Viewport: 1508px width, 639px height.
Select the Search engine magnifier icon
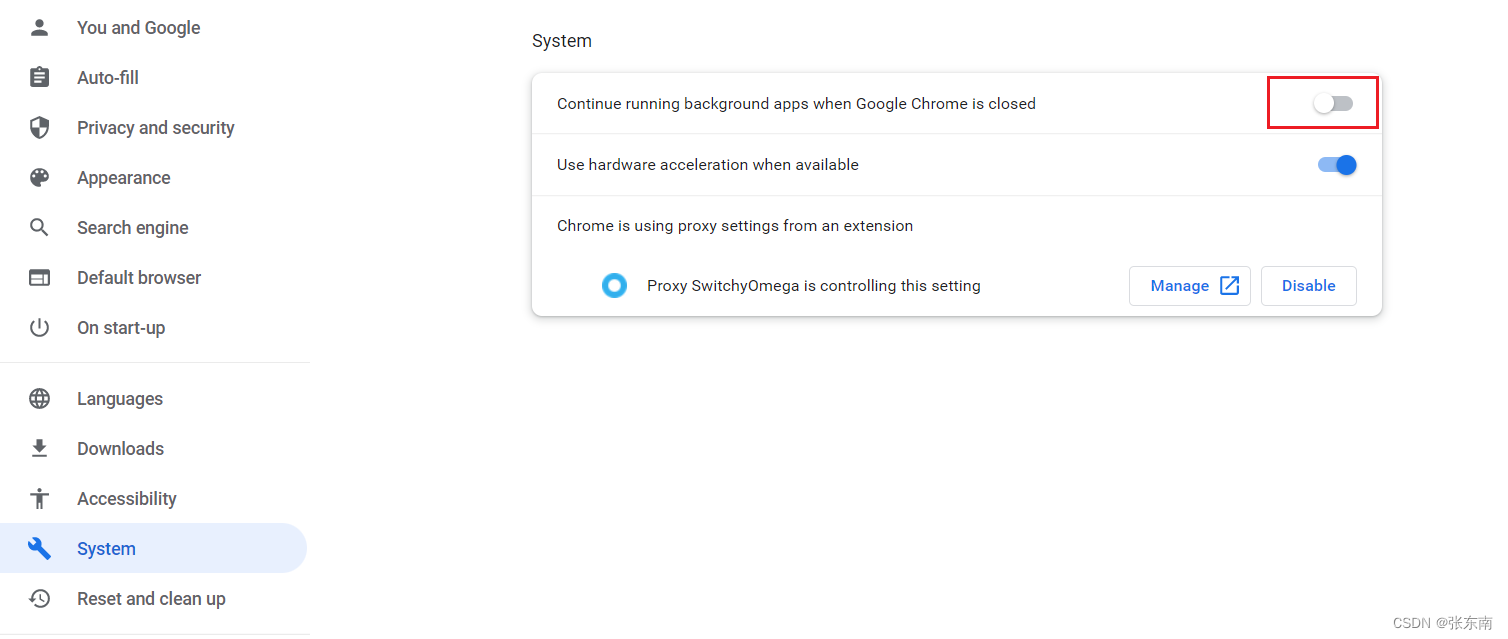pos(39,228)
